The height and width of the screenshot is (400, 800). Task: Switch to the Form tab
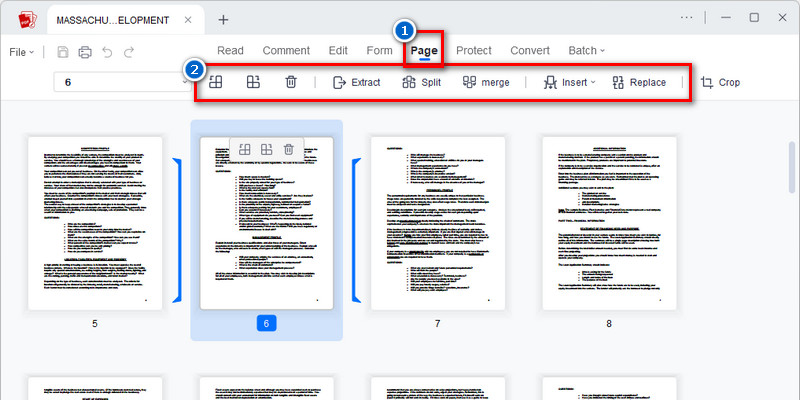pos(380,51)
